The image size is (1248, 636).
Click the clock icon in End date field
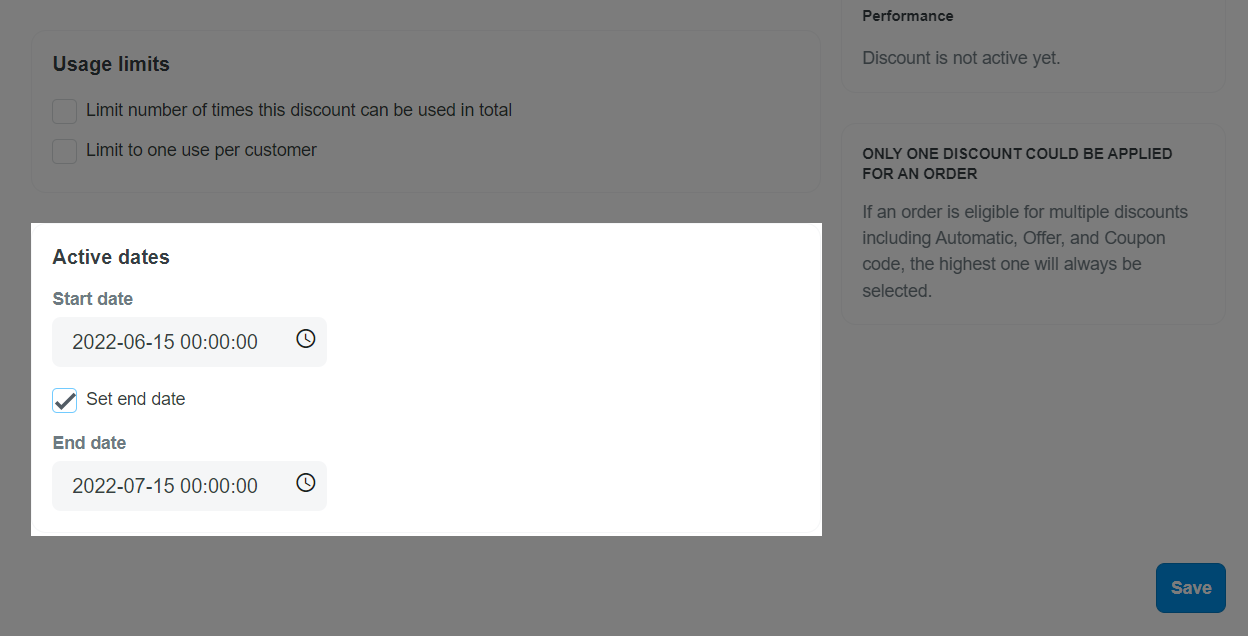[306, 483]
